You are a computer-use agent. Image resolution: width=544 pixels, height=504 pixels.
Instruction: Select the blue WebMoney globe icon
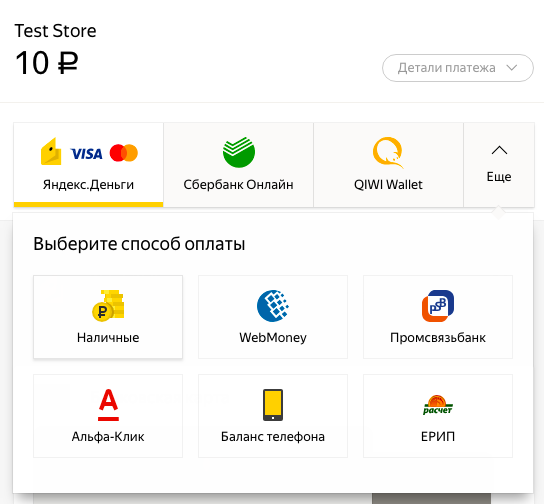(273, 306)
